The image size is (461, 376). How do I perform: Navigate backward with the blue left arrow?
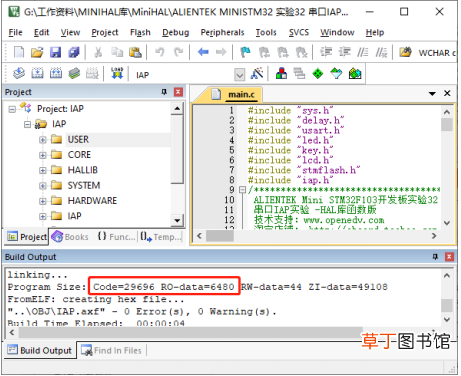tap(203, 52)
